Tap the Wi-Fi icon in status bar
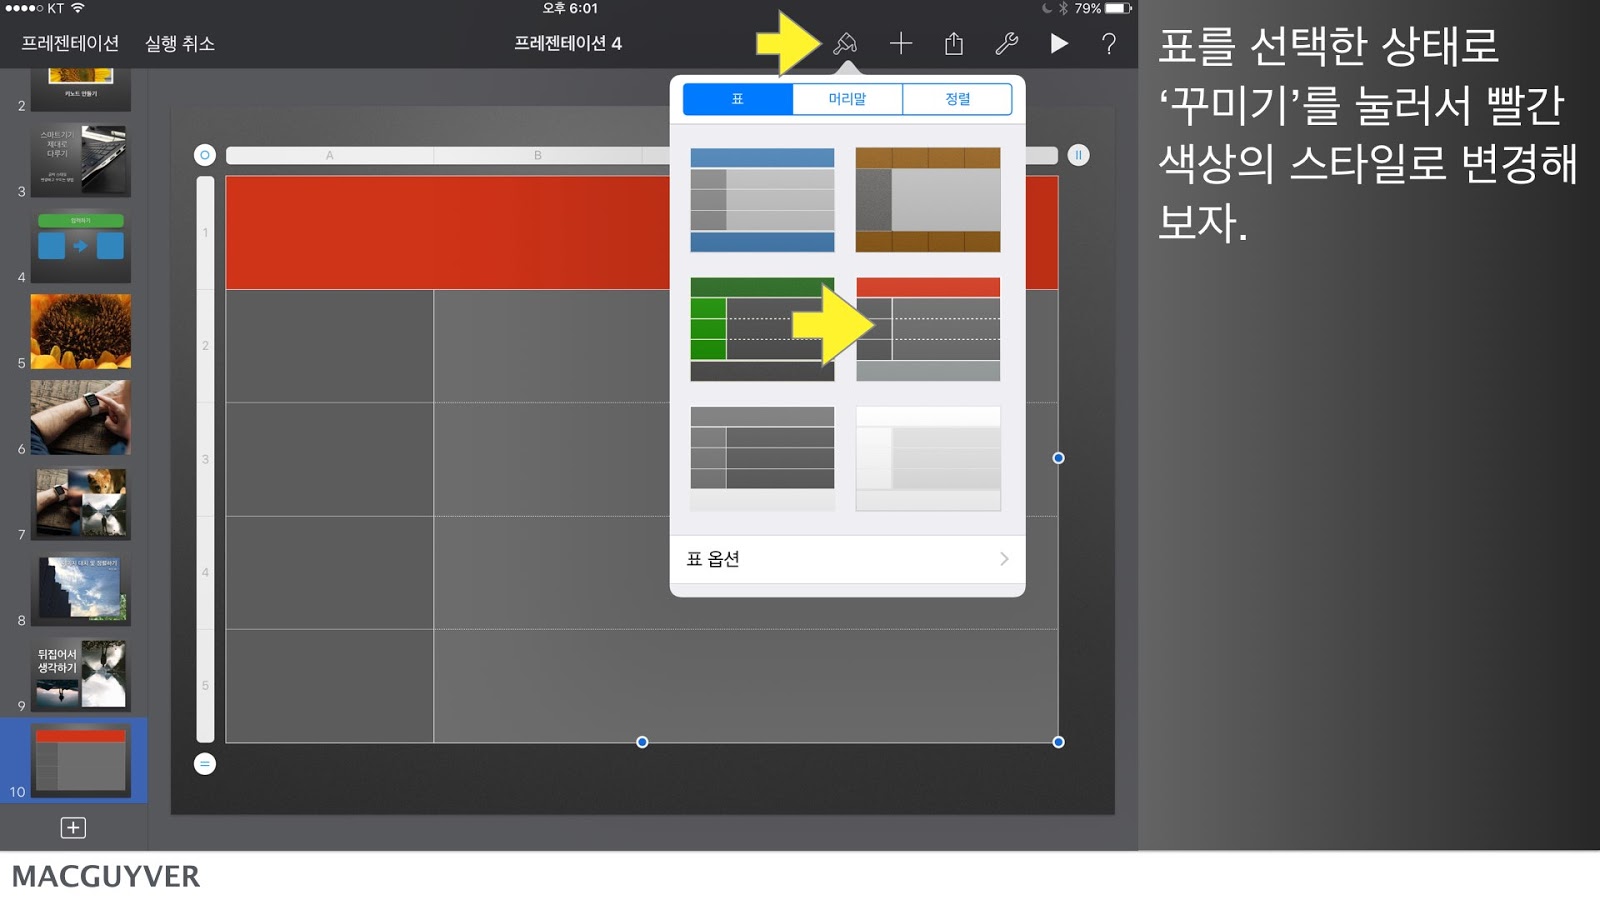 click(77, 8)
